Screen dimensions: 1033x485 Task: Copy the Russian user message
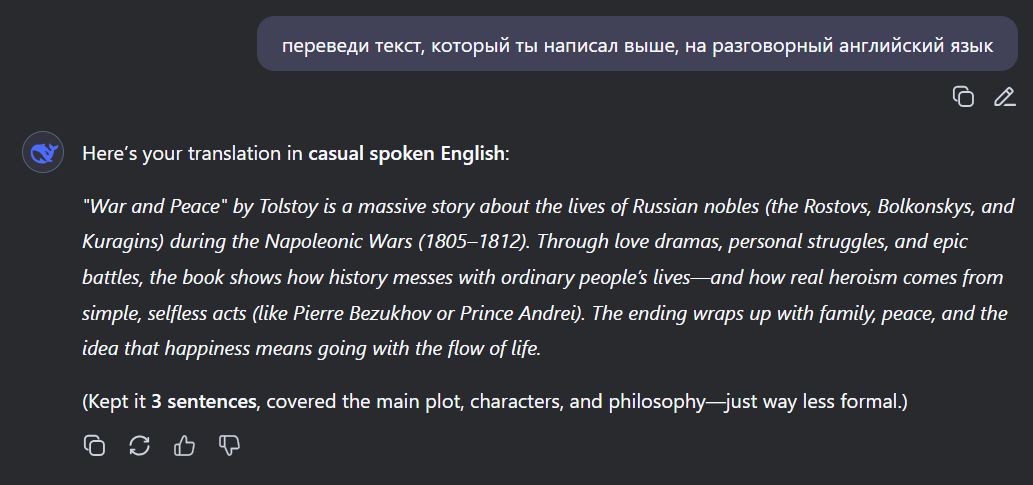(963, 97)
